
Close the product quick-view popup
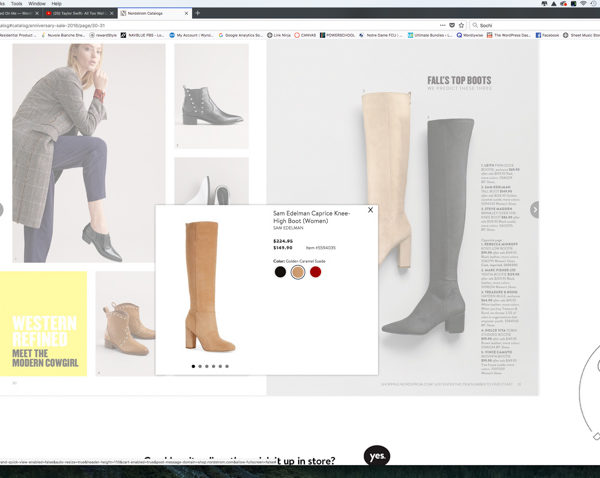coord(370,210)
